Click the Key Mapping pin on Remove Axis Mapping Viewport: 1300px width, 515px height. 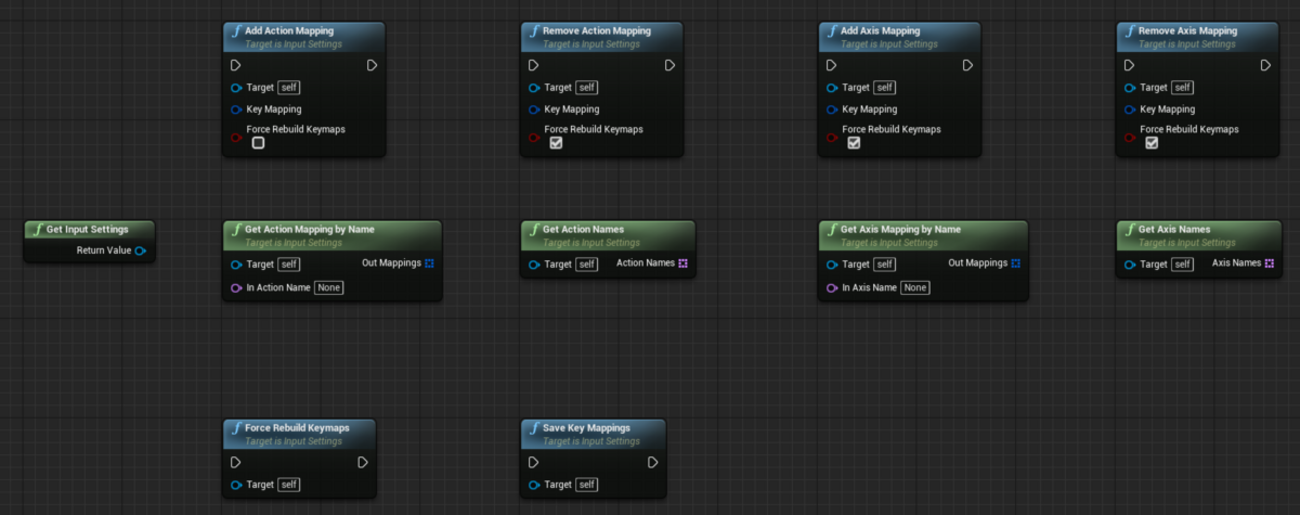[x=1131, y=110]
